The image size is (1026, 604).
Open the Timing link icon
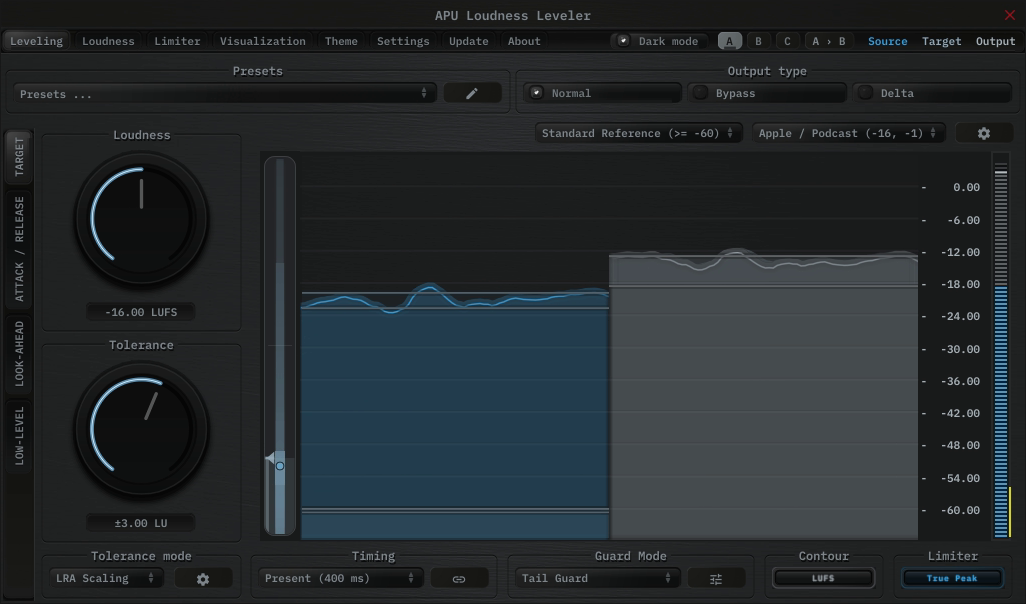coord(460,577)
